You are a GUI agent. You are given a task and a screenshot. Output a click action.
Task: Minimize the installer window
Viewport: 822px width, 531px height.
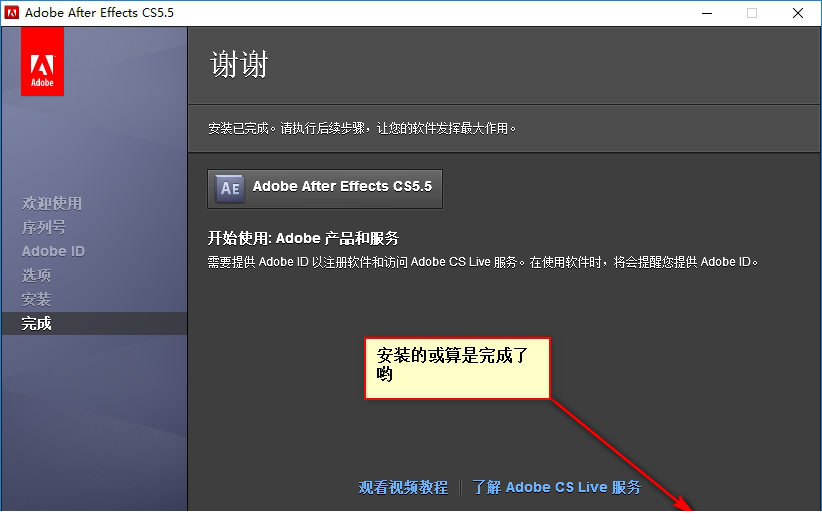tap(707, 13)
